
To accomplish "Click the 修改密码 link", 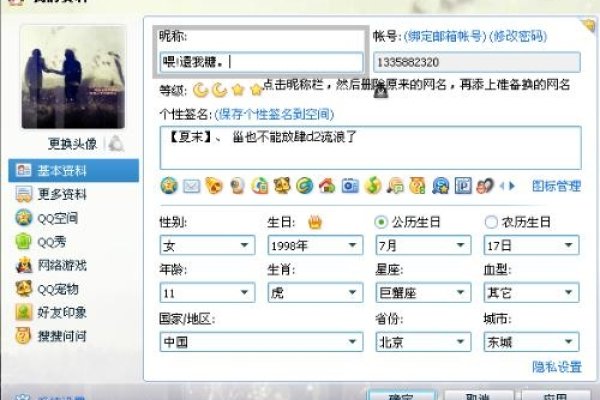I will [518, 36].
